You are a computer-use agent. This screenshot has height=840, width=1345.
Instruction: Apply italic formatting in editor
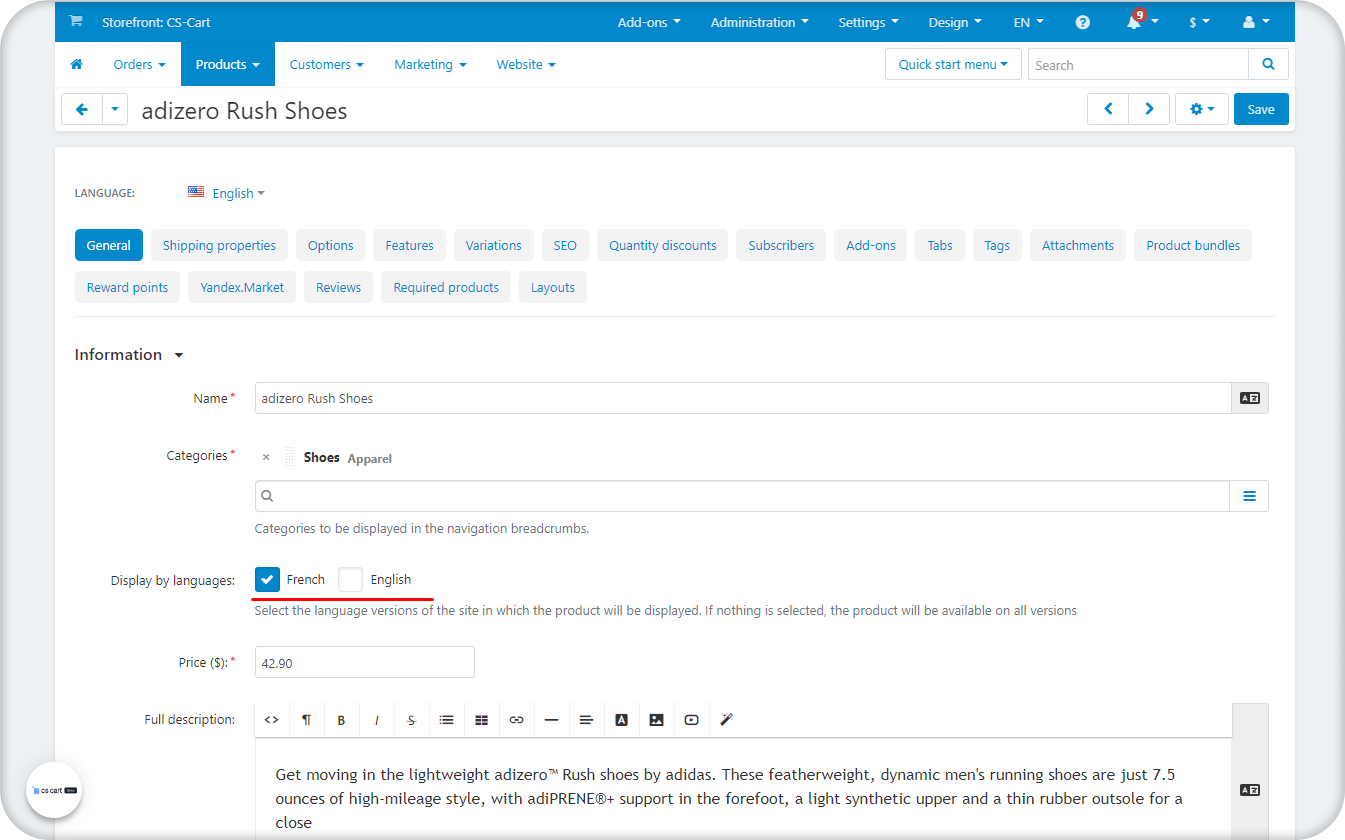tap(376, 720)
